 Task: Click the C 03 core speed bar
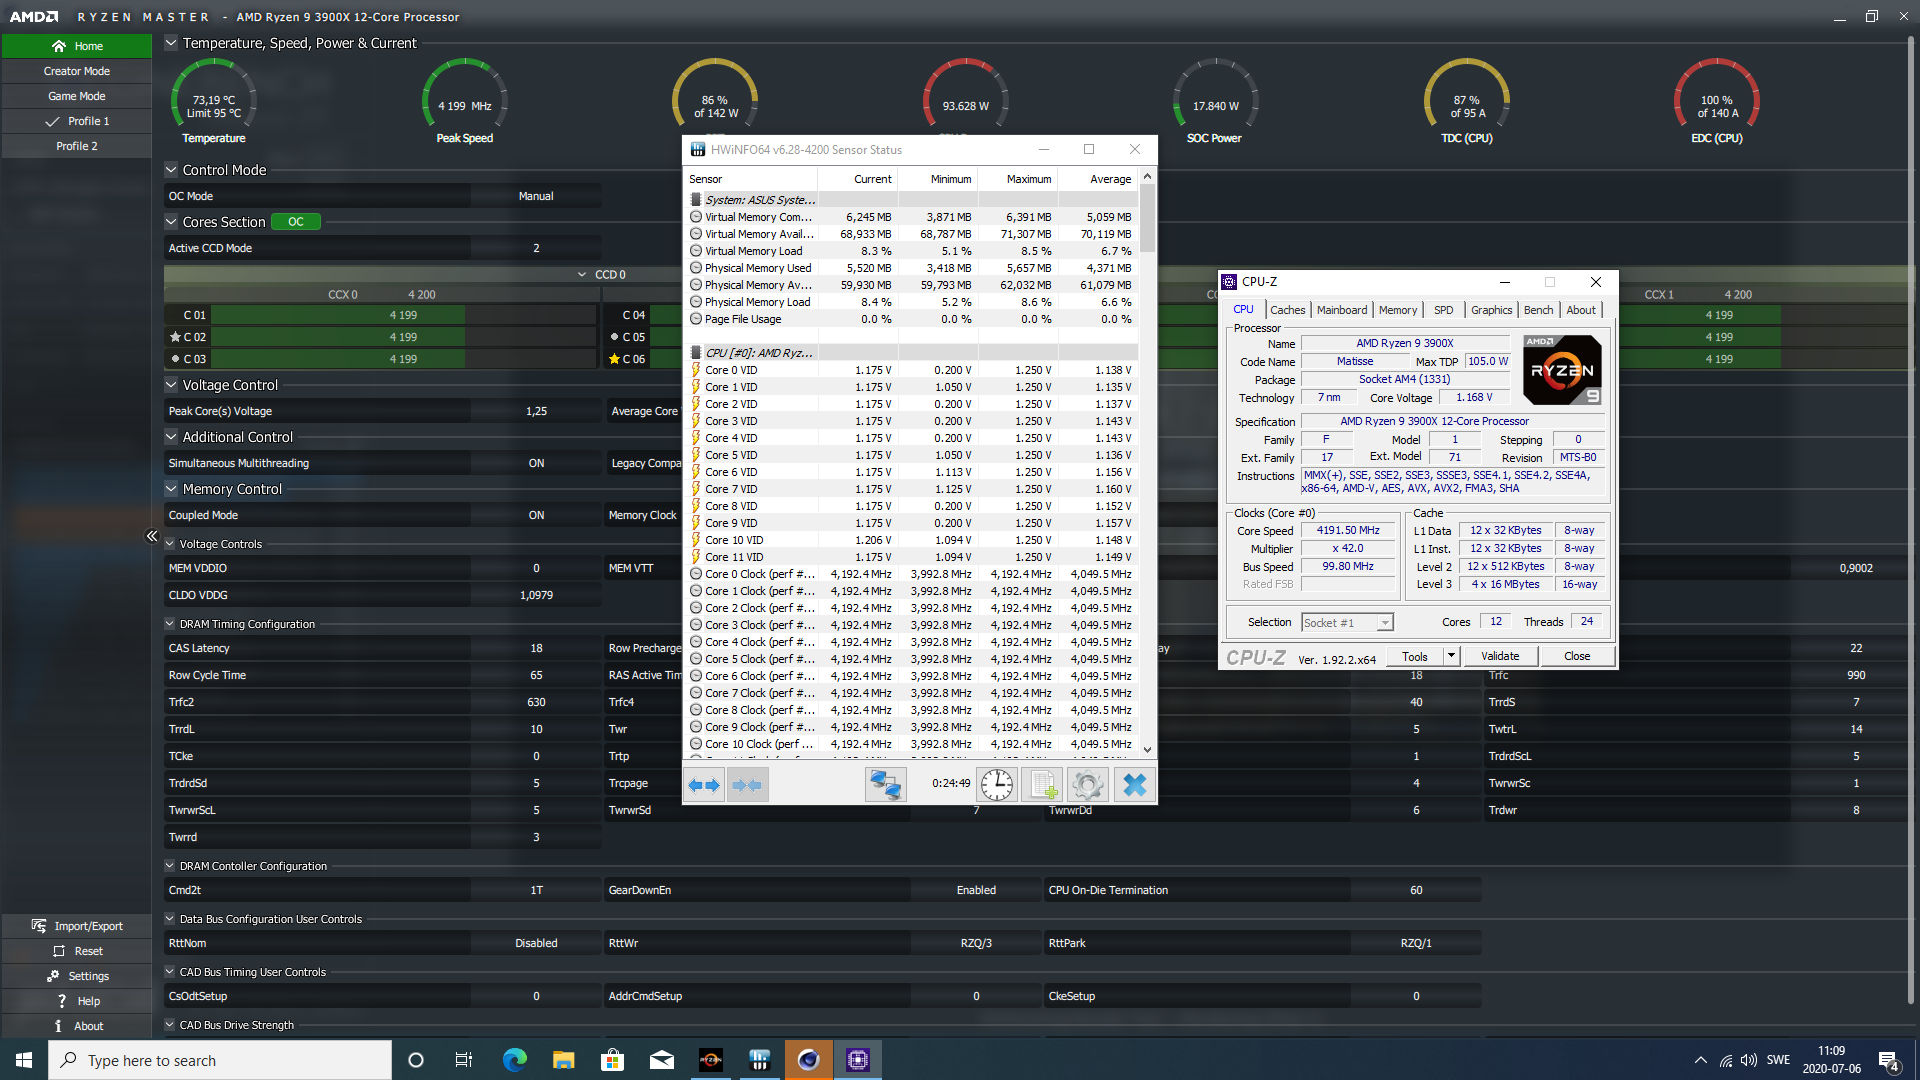404,359
